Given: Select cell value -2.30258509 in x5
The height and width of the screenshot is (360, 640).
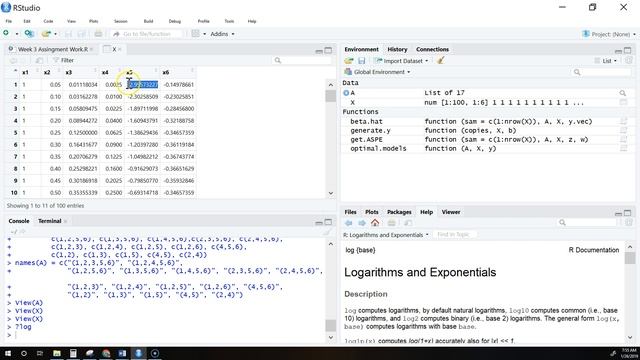Looking at the screenshot, I should pos(142,97).
